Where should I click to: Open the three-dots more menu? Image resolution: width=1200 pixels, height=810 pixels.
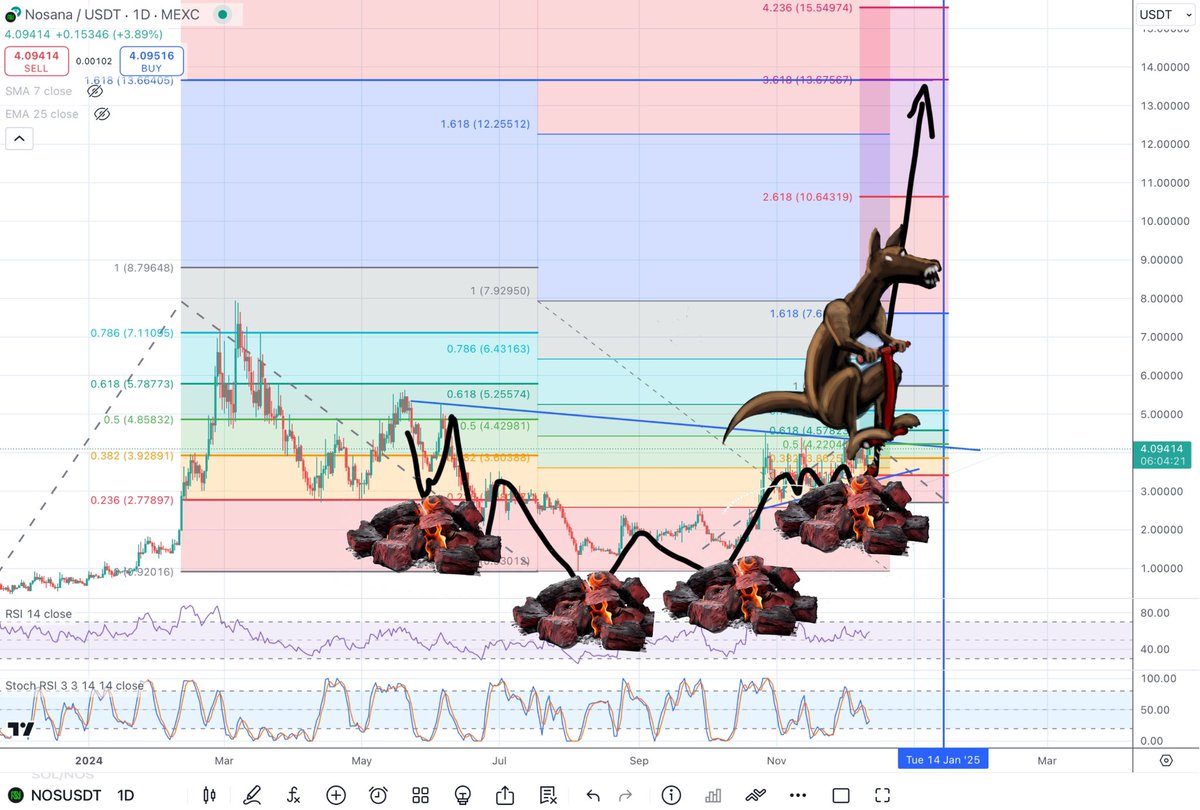click(x=798, y=796)
